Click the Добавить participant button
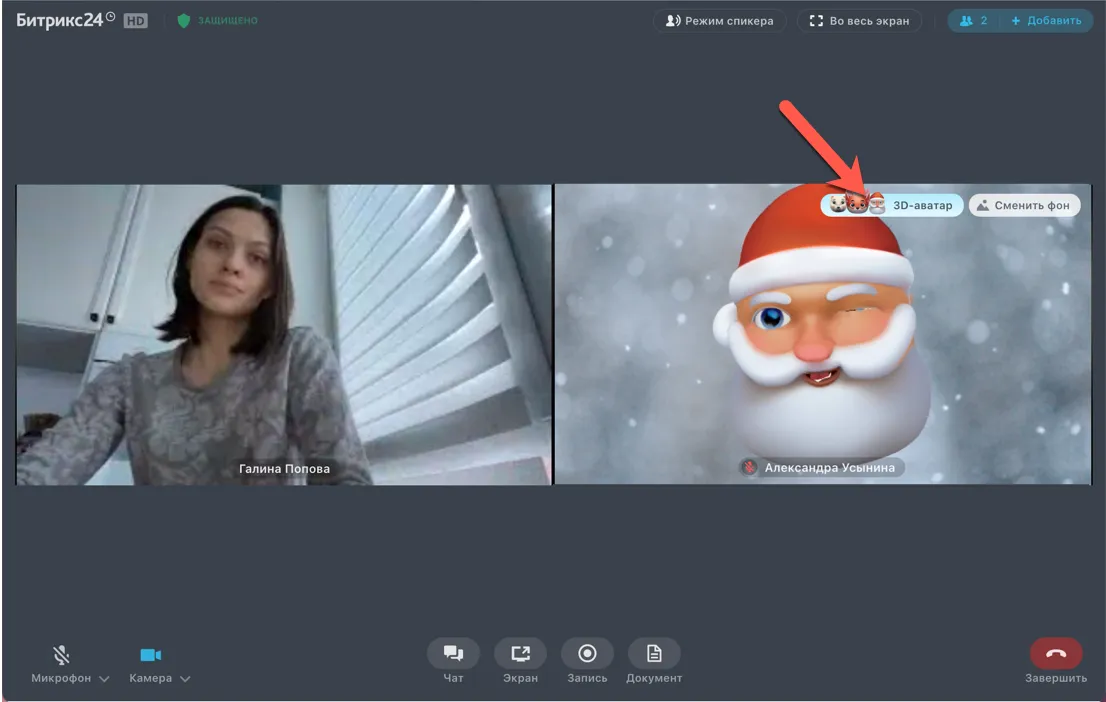The height and width of the screenshot is (702, 1106). (x=1046, y=20)
